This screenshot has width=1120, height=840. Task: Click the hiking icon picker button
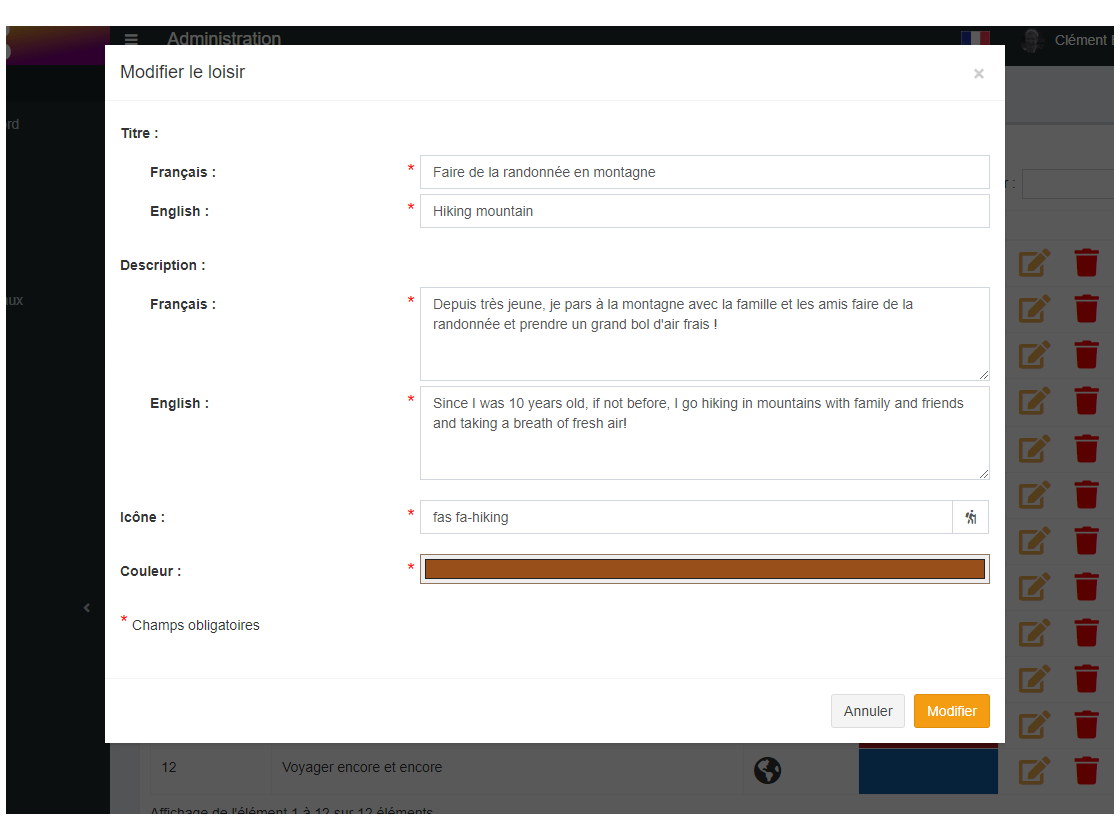pos(970,517)
